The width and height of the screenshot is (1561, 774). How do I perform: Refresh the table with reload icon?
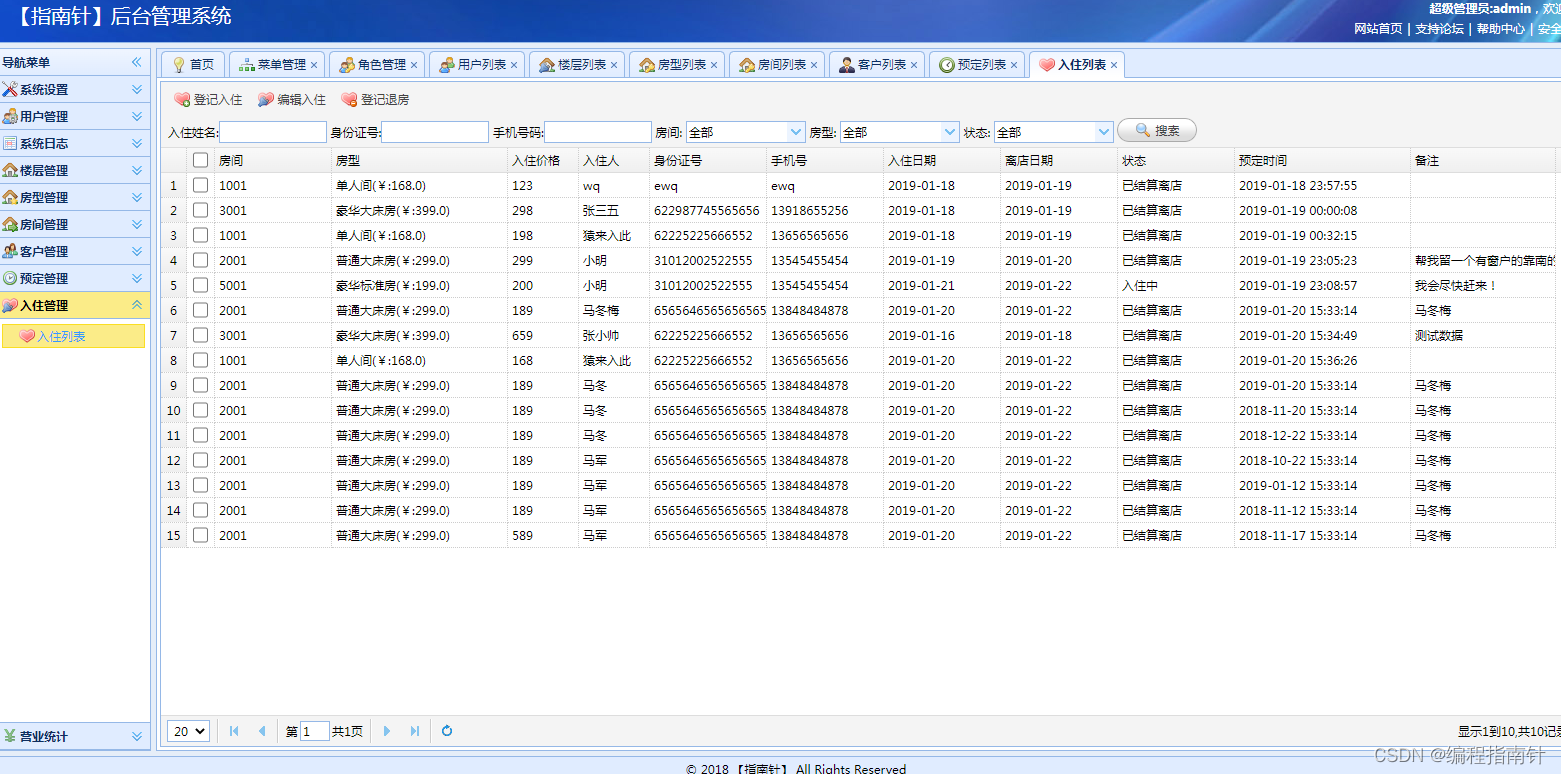pos(447,731)
